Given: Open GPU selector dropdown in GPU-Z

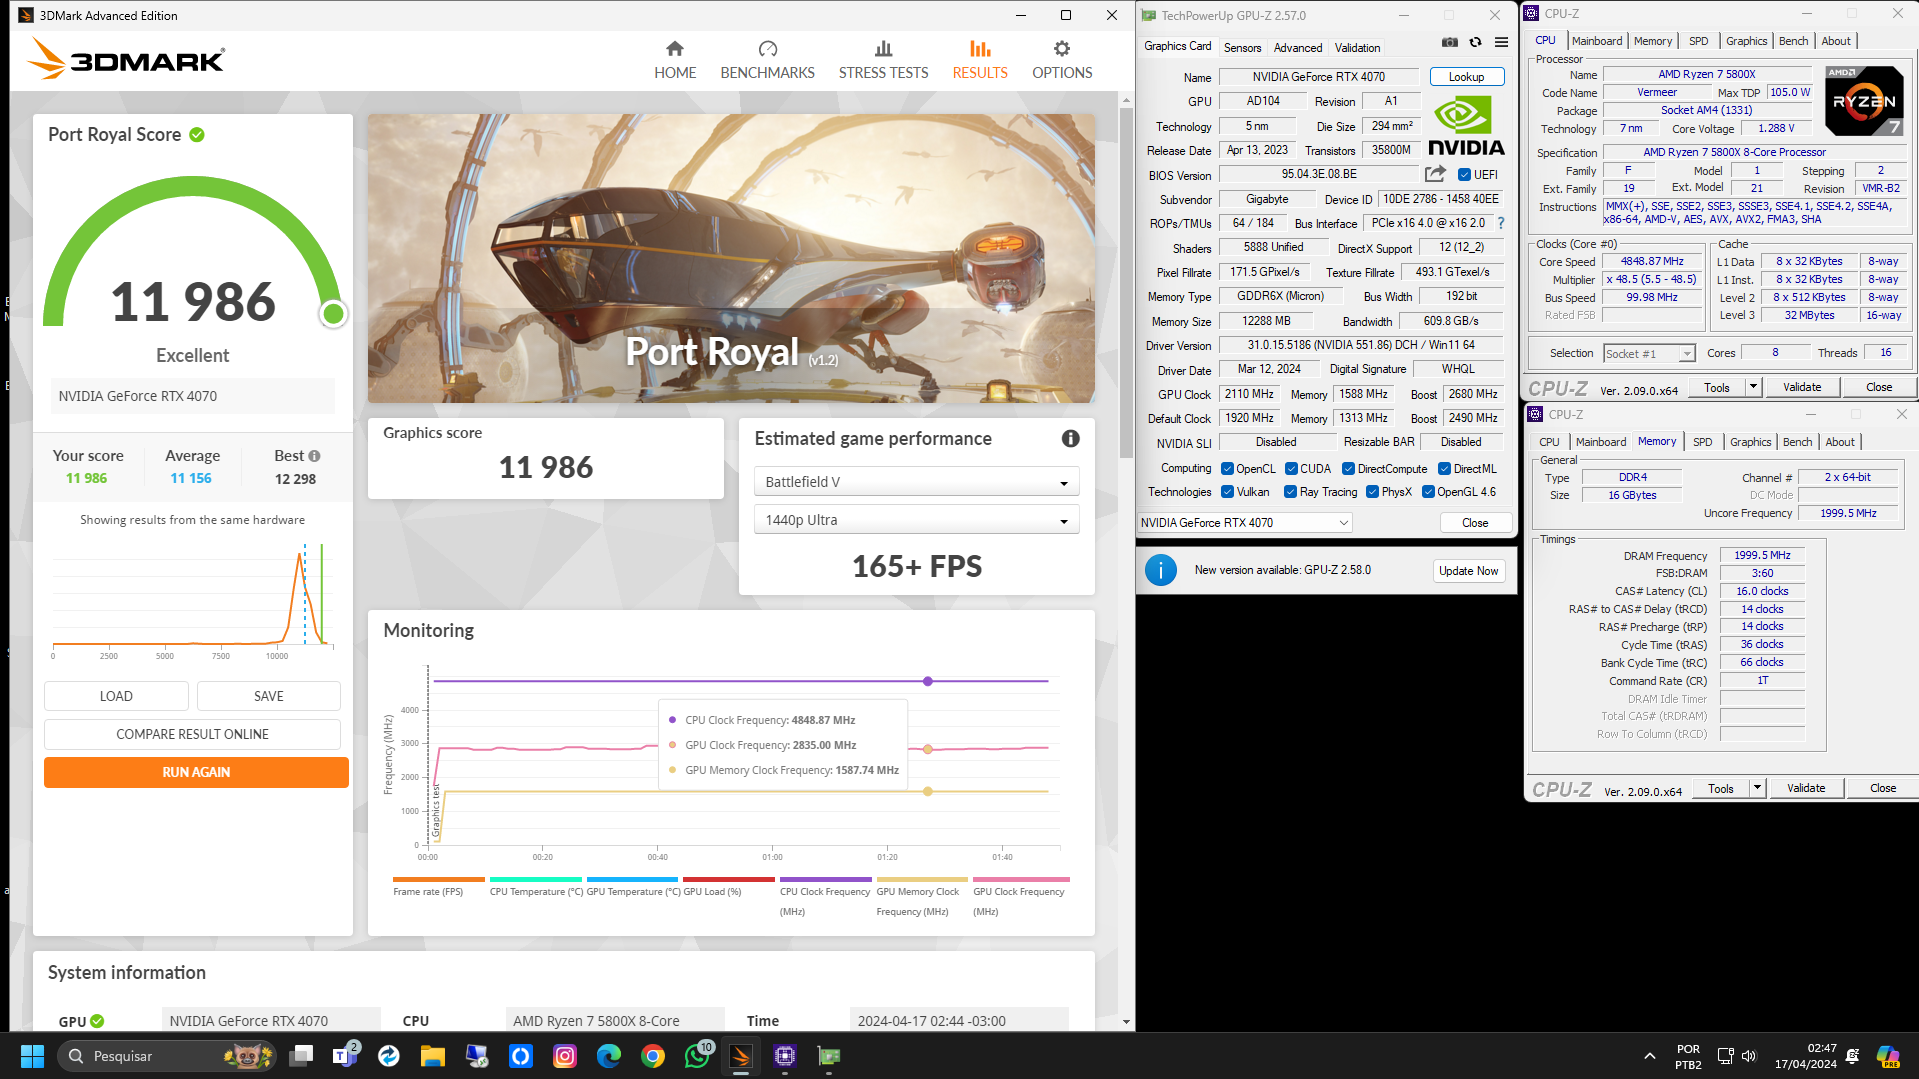Looking at the screenshot, I should 1245,523.
